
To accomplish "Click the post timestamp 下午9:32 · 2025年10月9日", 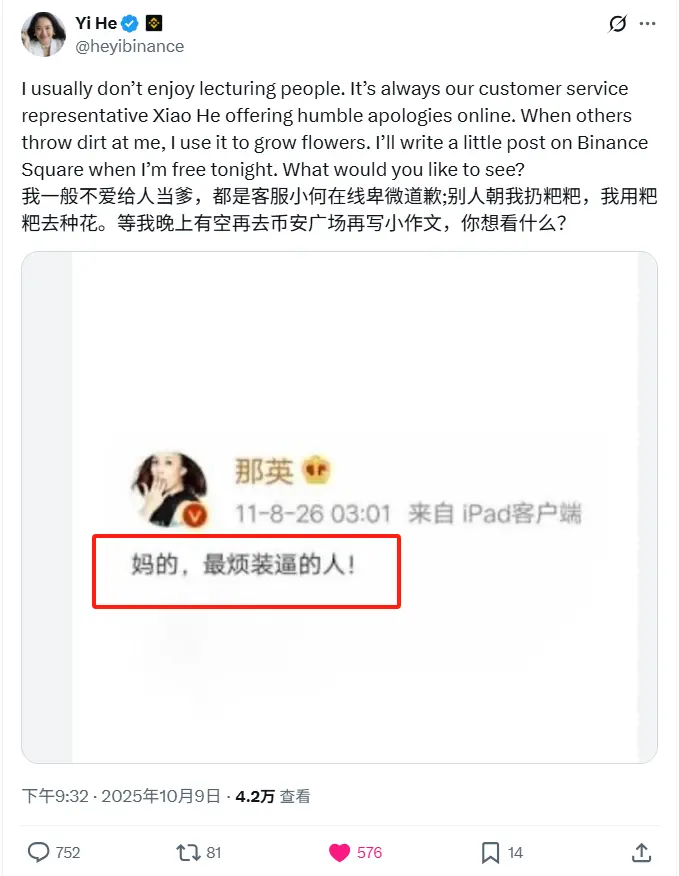I will pyautogui.click(x=121, y=796).
